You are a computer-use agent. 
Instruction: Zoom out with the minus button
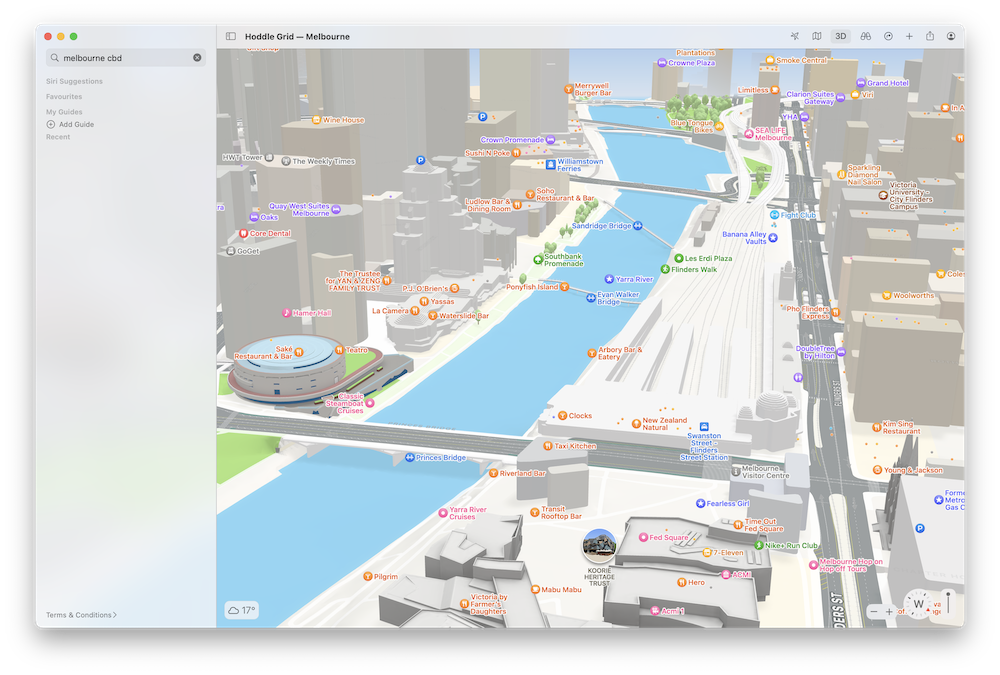(x=874, y=611)
